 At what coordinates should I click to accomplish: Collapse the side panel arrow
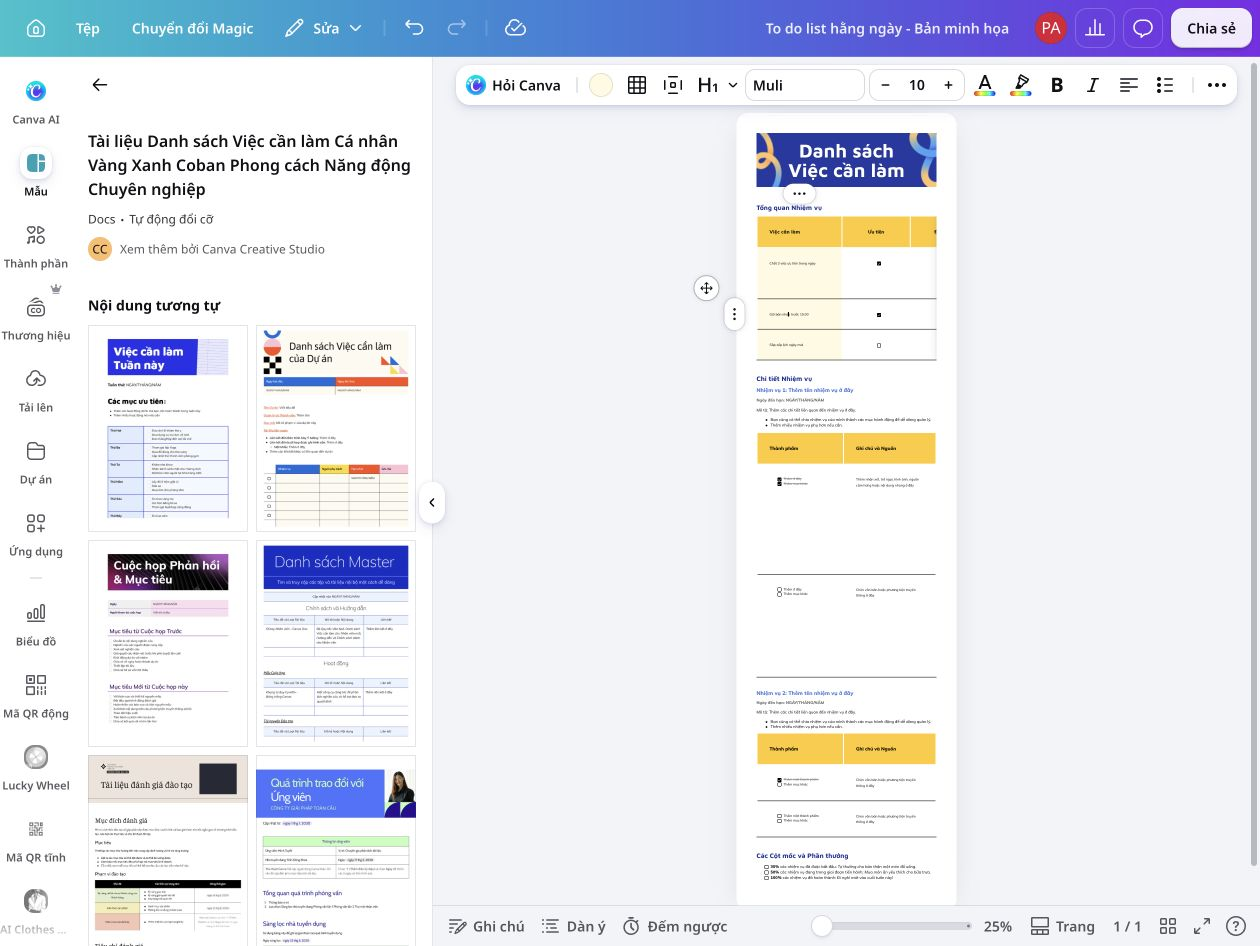click(x=431, y=502)
